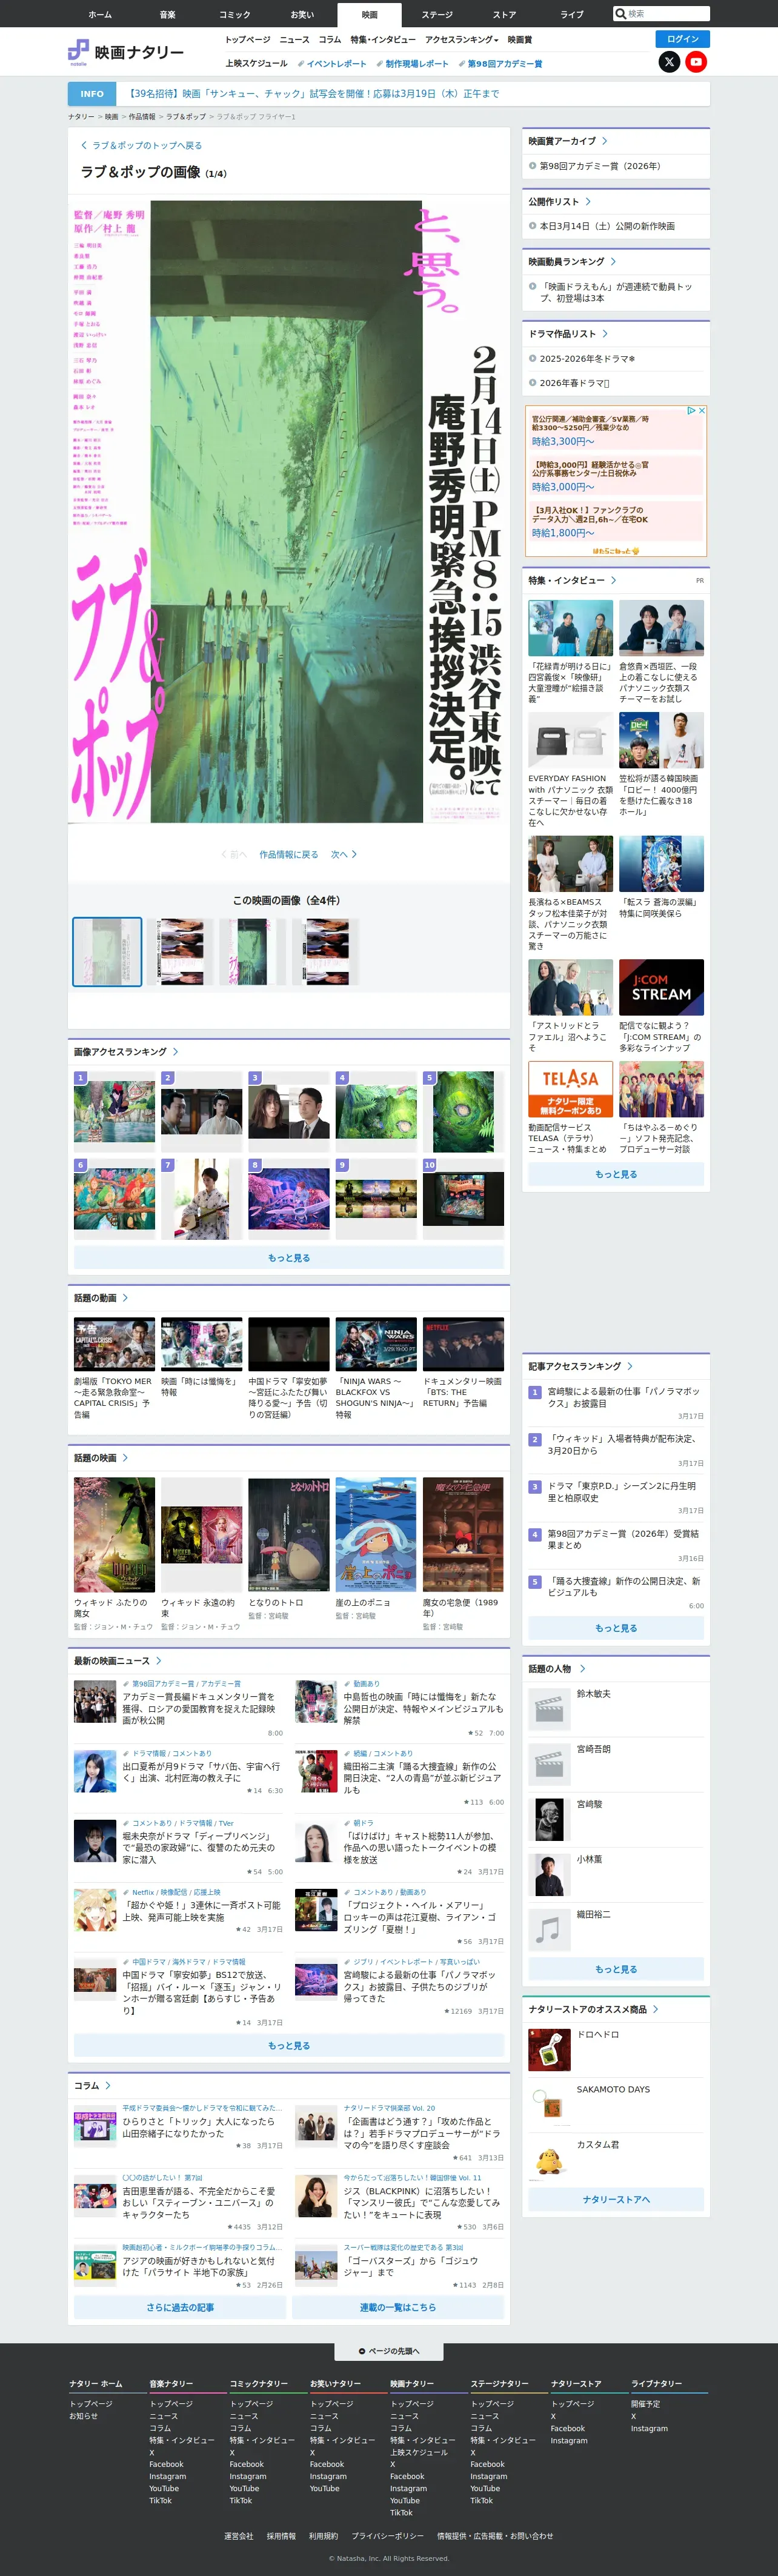Viewport: 778px width, 2576px height.
Task: Click the music-note placeholder icon for 織田裕二
Action: [x=549, y=1929]
